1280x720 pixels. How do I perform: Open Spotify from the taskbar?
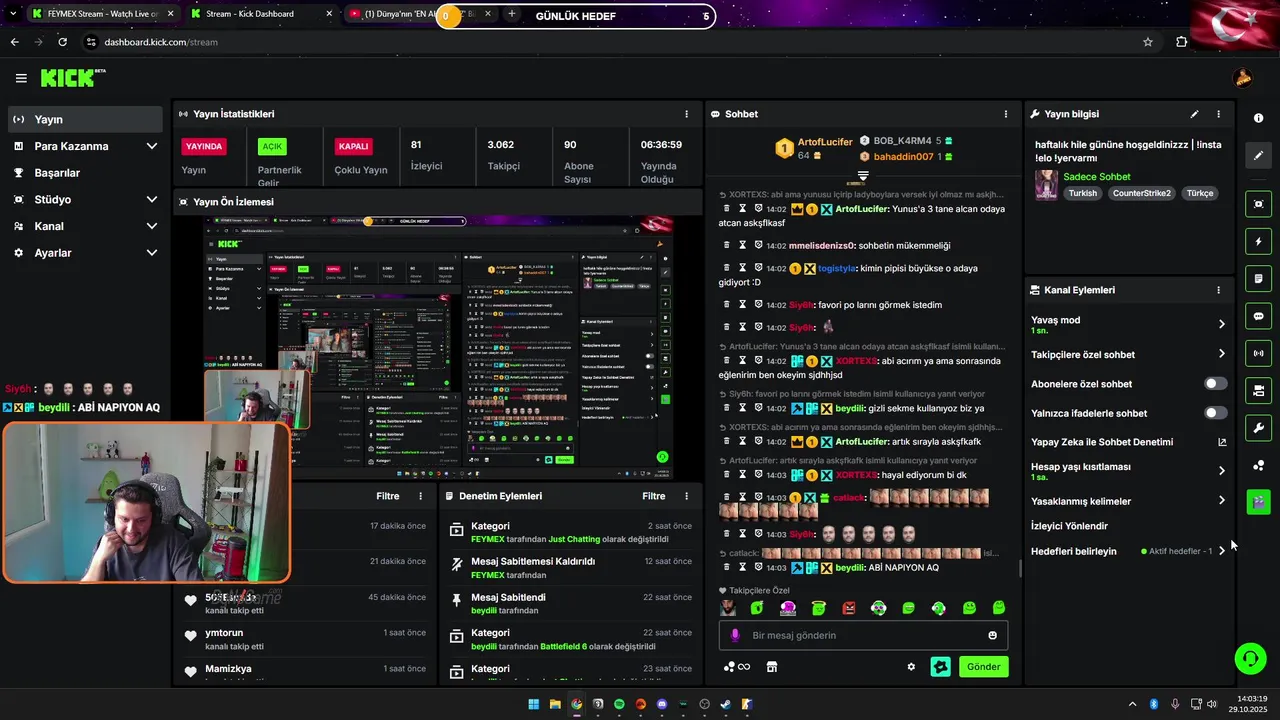point(620,704)
